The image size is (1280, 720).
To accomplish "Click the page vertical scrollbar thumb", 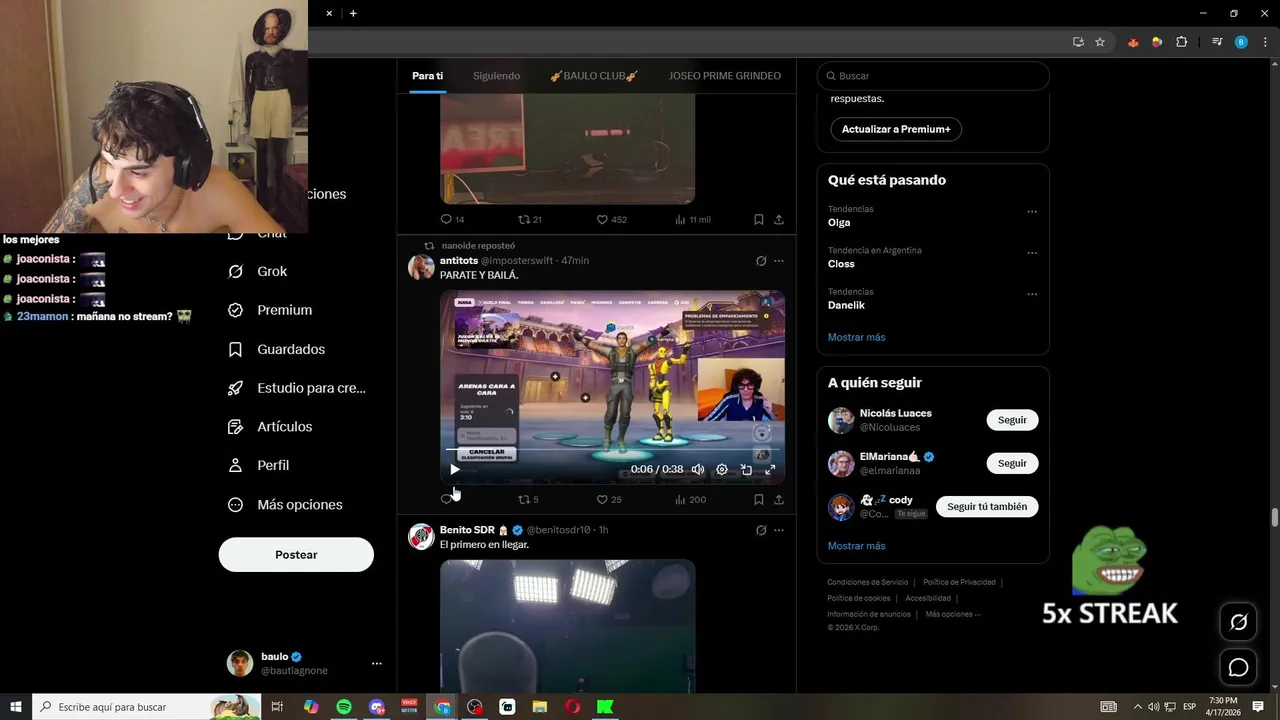I will [1274, 517].
